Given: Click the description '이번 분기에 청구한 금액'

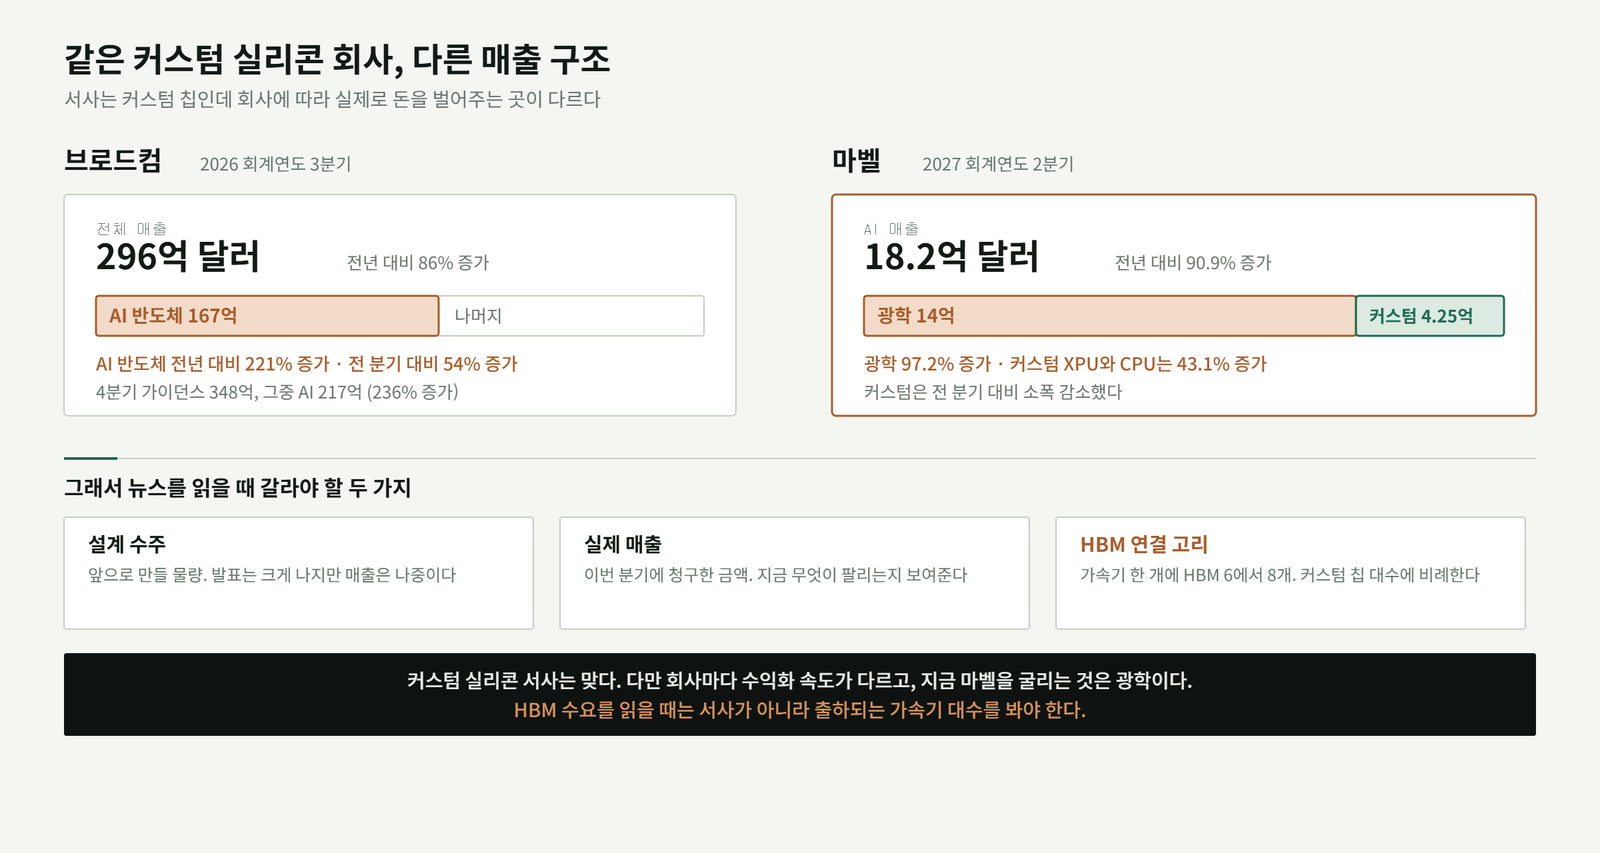Looking at the screenshot, I should (776, 575).
